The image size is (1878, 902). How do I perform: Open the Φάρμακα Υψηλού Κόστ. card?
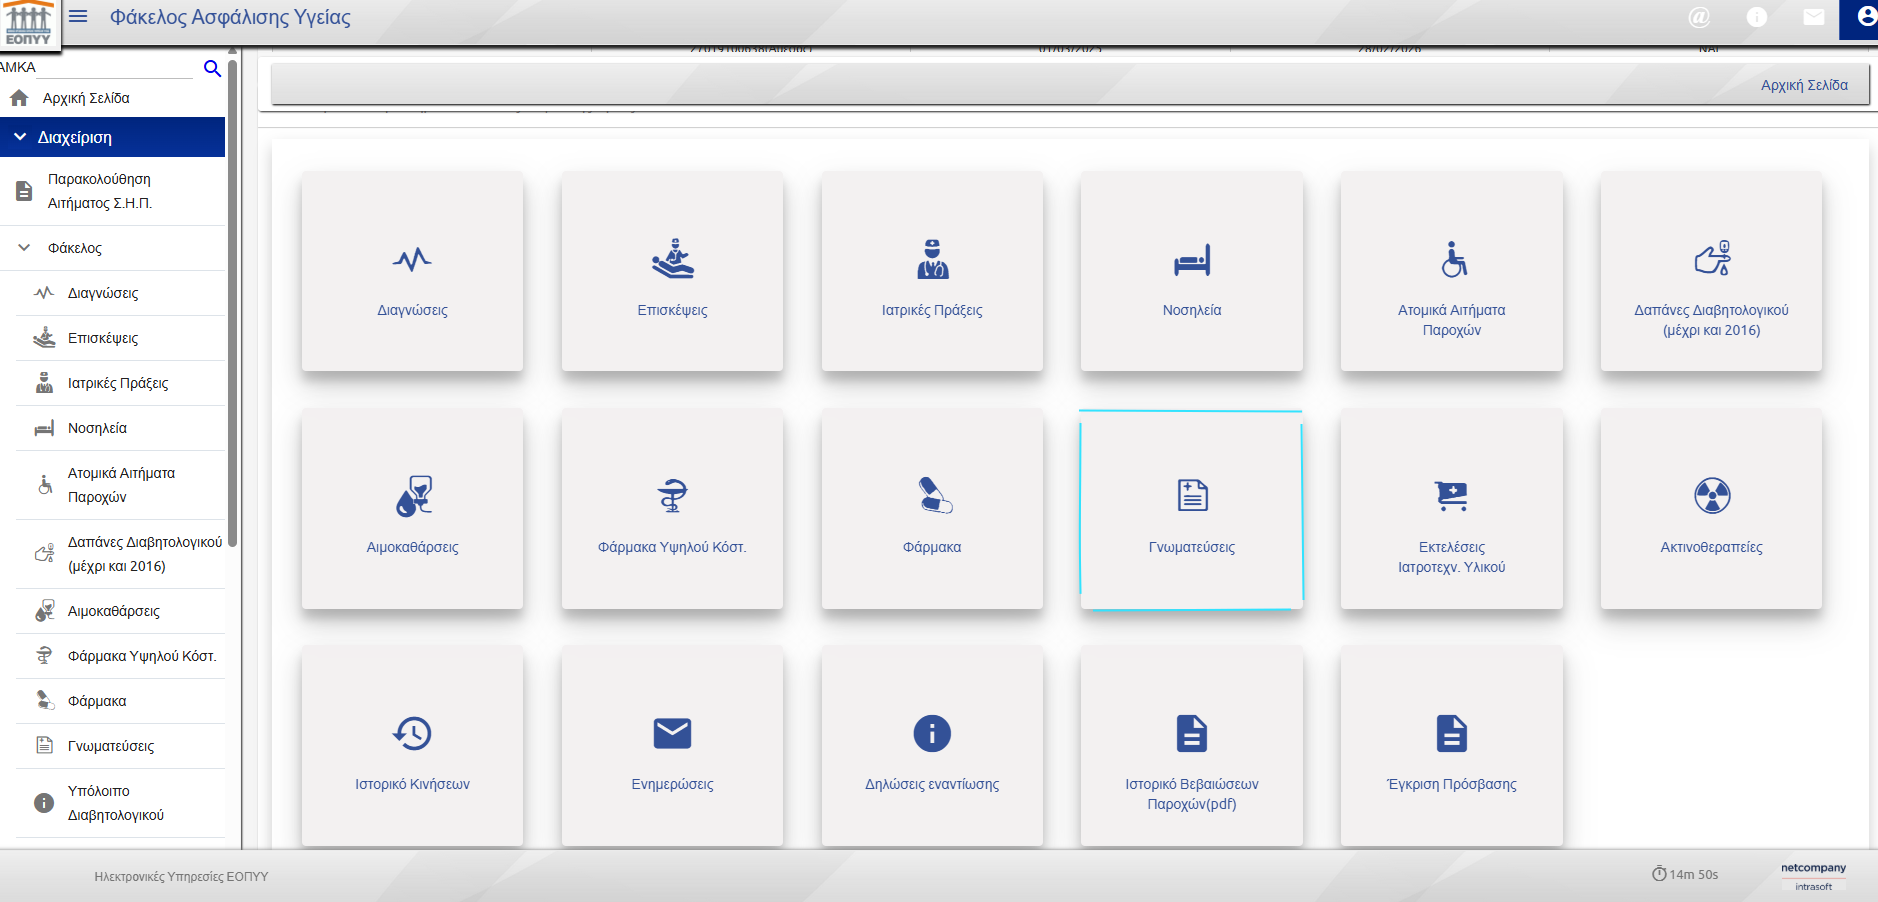[x=672, y=508]
